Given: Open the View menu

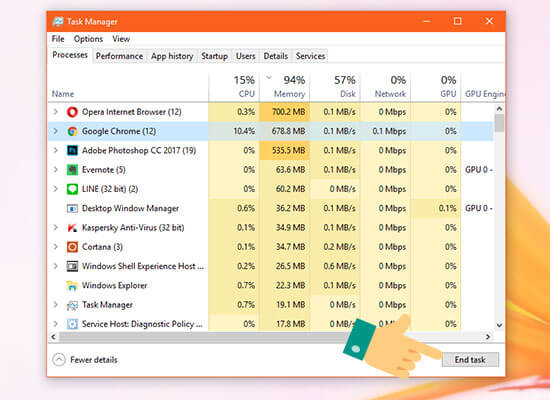Looking at the screenshot, I should coord(121,39).
